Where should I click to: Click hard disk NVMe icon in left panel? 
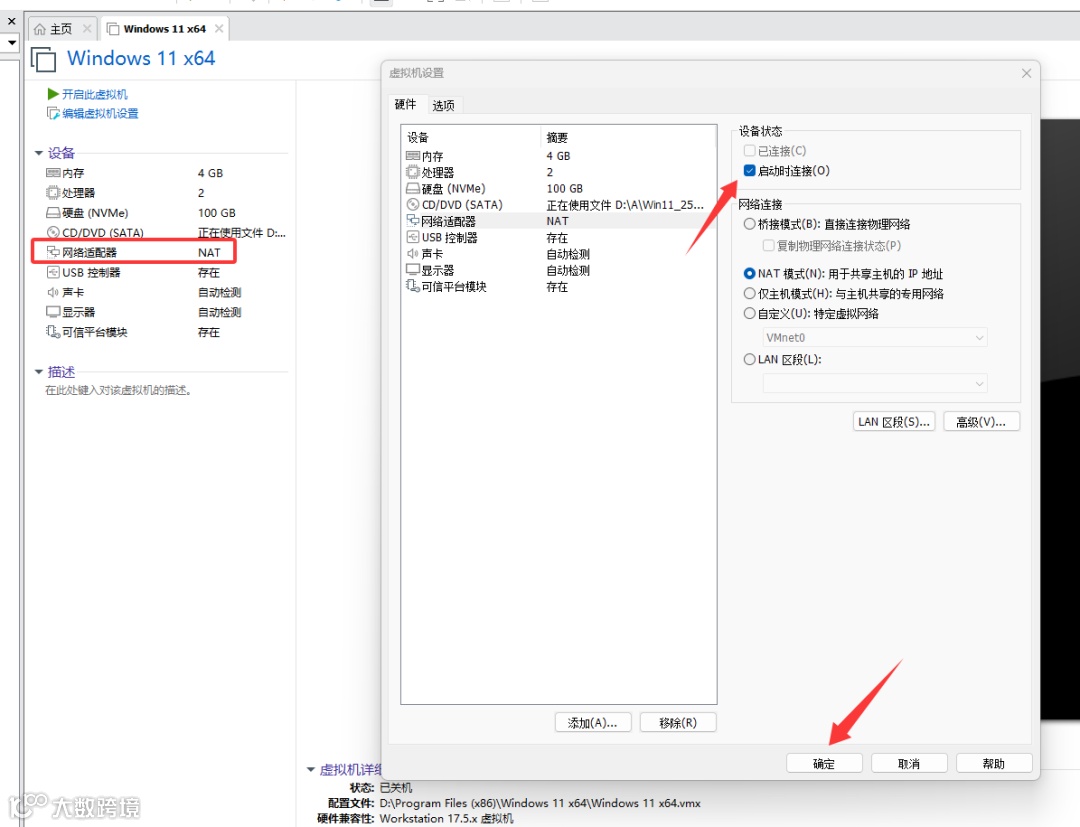pos(53,213)
